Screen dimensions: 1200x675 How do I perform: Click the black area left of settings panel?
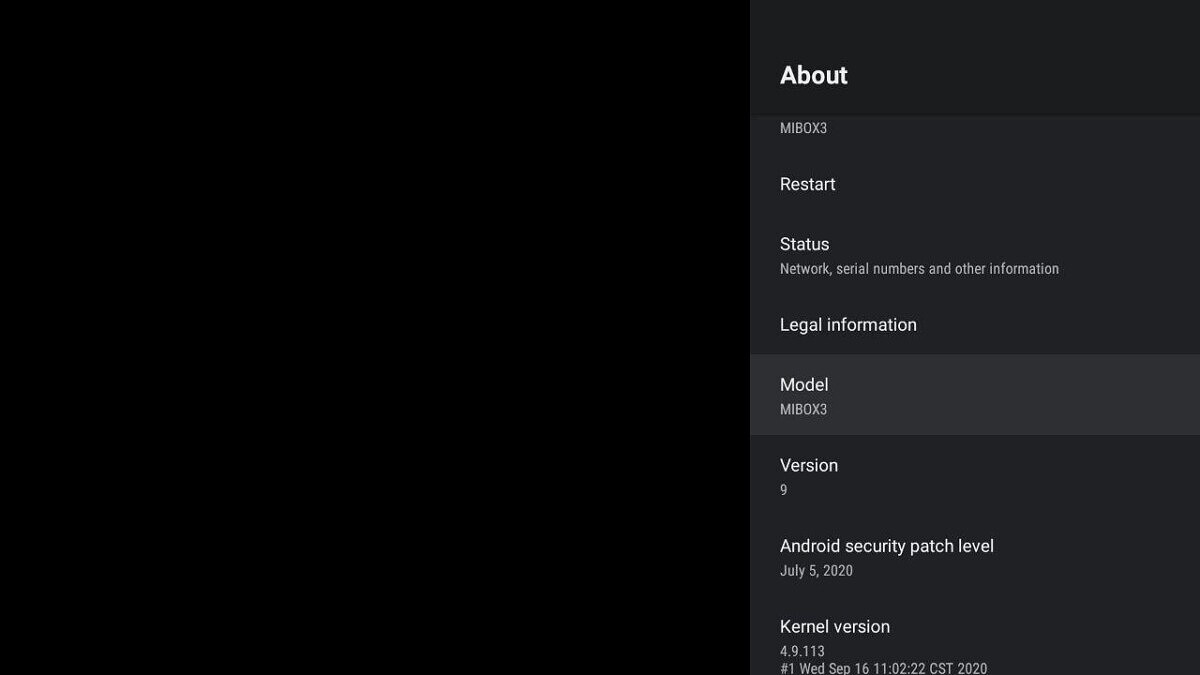tap(375, 337)
